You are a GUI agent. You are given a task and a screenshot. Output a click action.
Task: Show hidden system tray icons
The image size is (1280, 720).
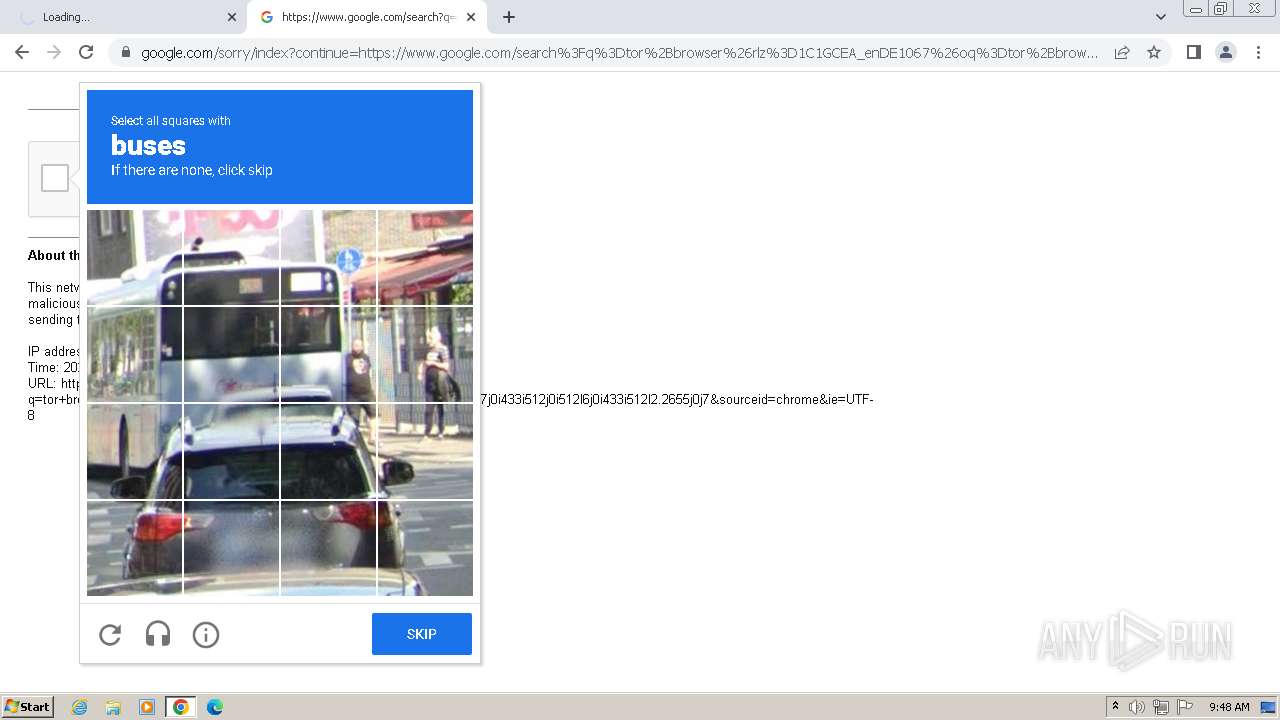coord(1115,707)
